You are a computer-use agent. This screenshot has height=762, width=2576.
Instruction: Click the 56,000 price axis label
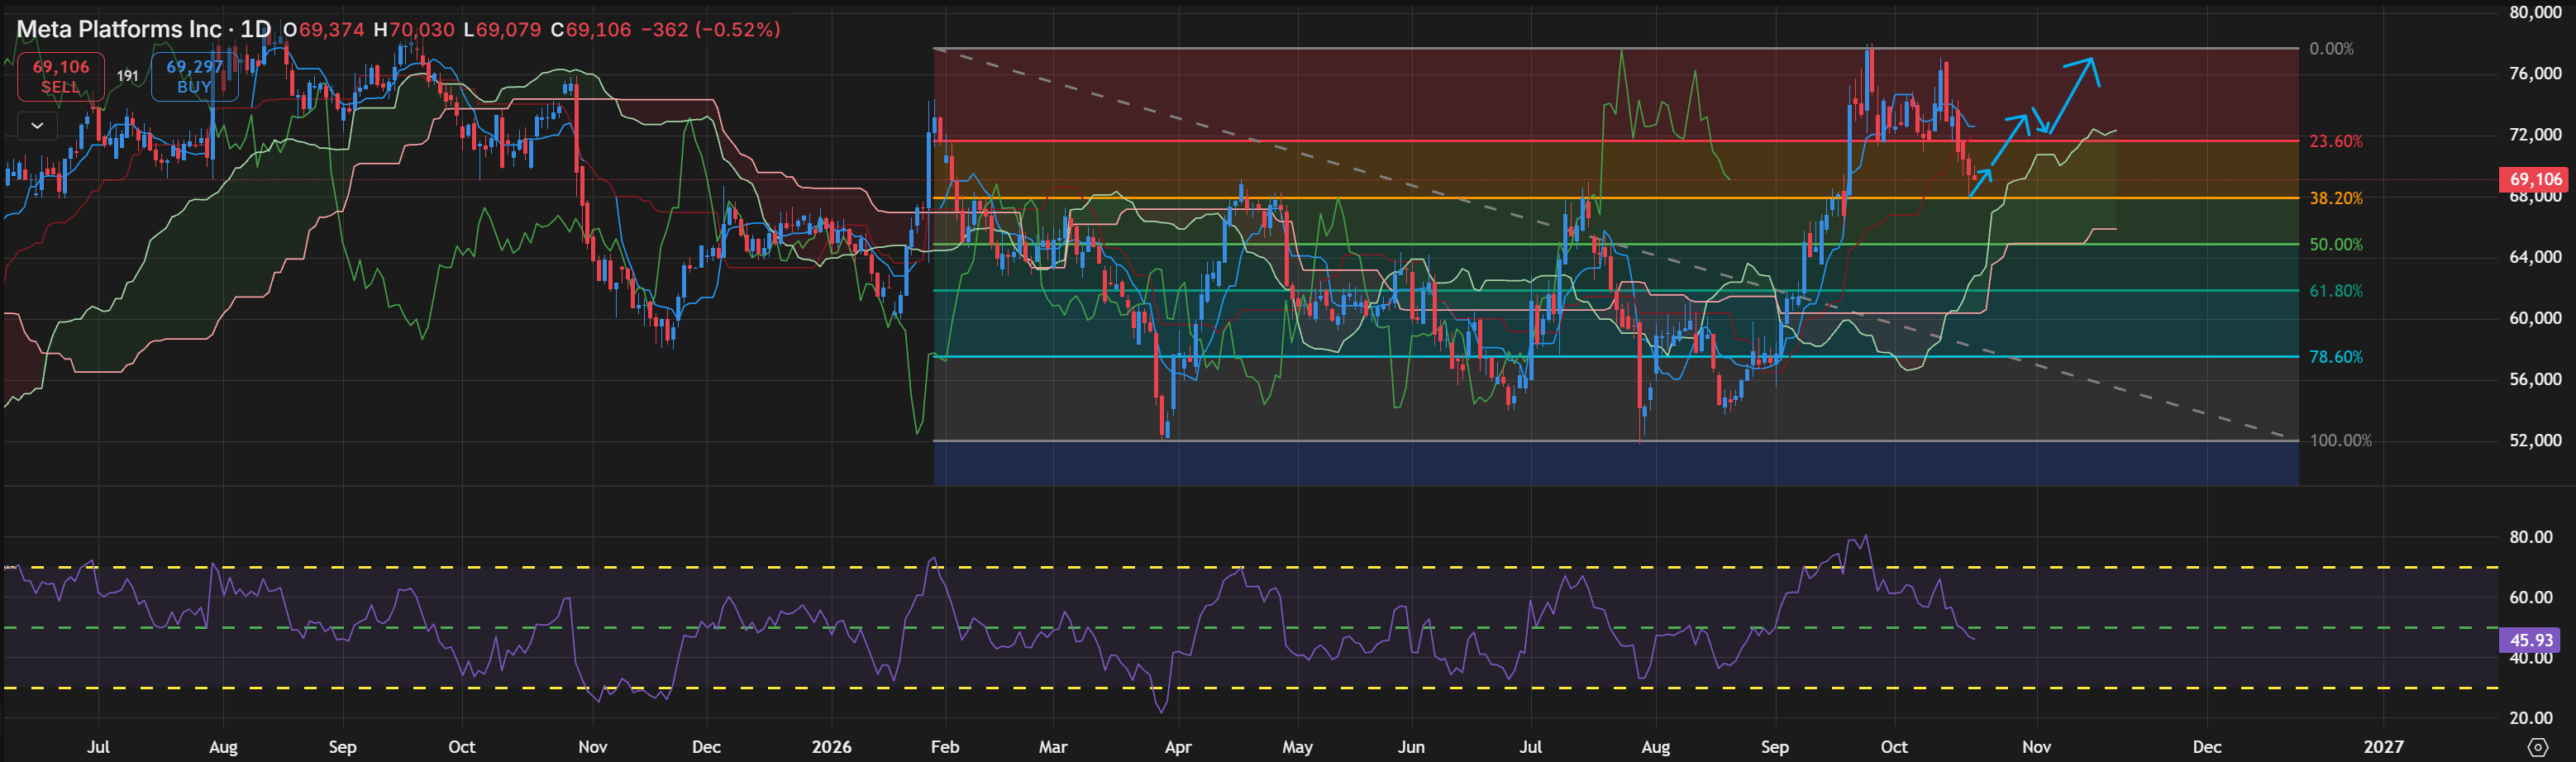tap(2535, 379)
